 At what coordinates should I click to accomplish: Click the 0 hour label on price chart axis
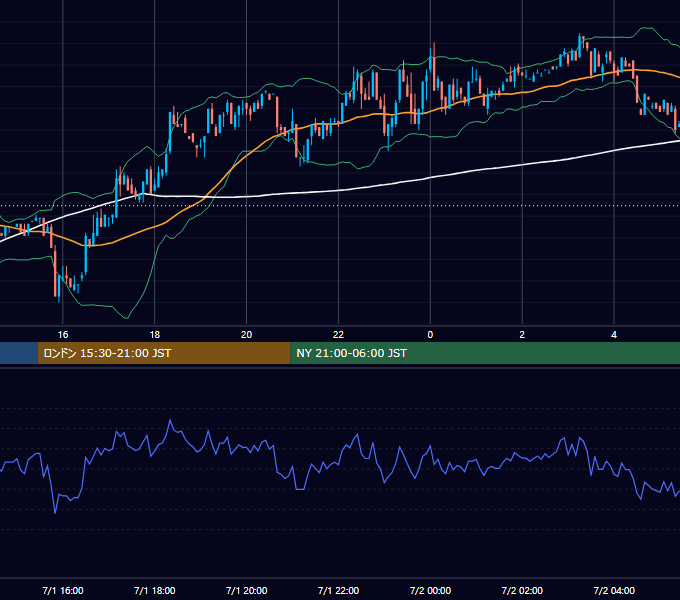pos(430,334)
